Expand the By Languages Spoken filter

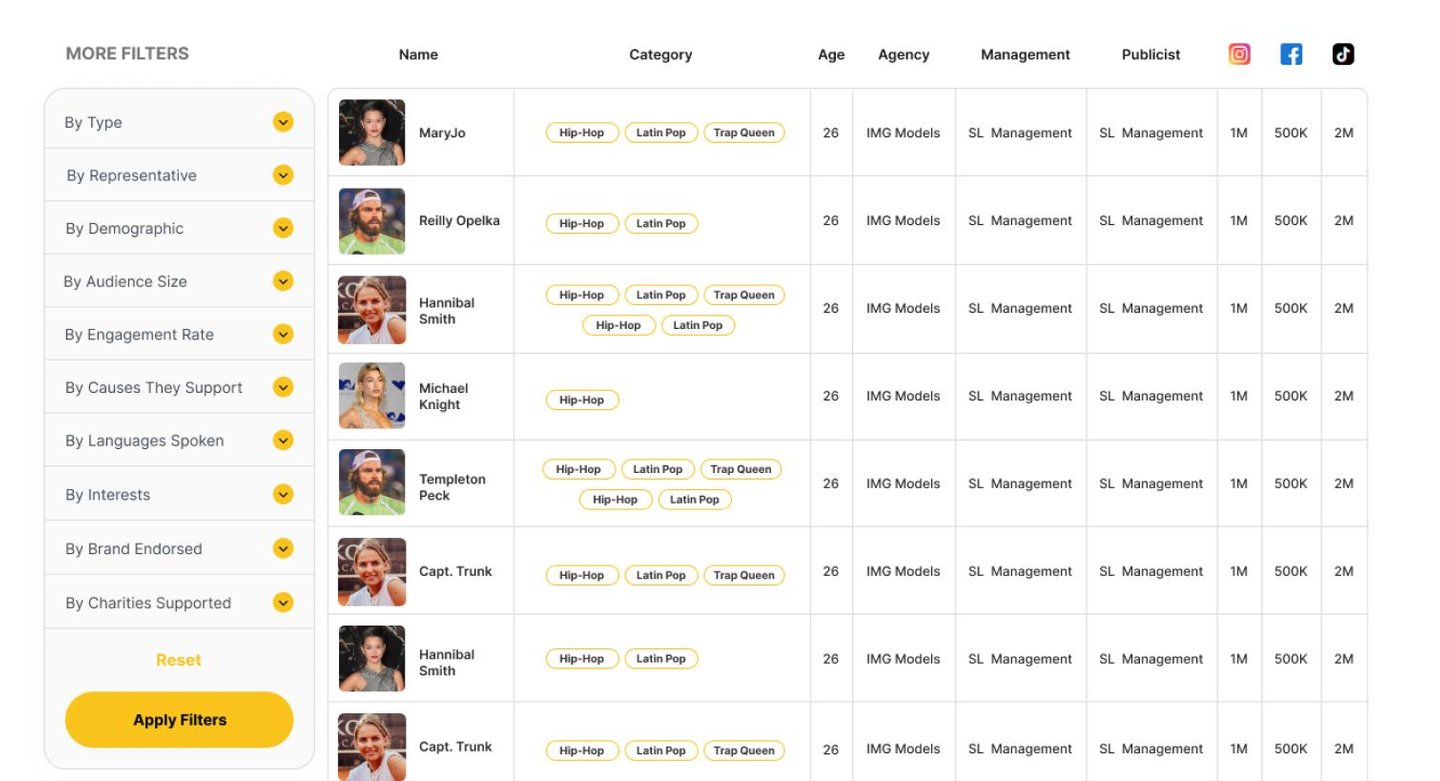[283, 440]
